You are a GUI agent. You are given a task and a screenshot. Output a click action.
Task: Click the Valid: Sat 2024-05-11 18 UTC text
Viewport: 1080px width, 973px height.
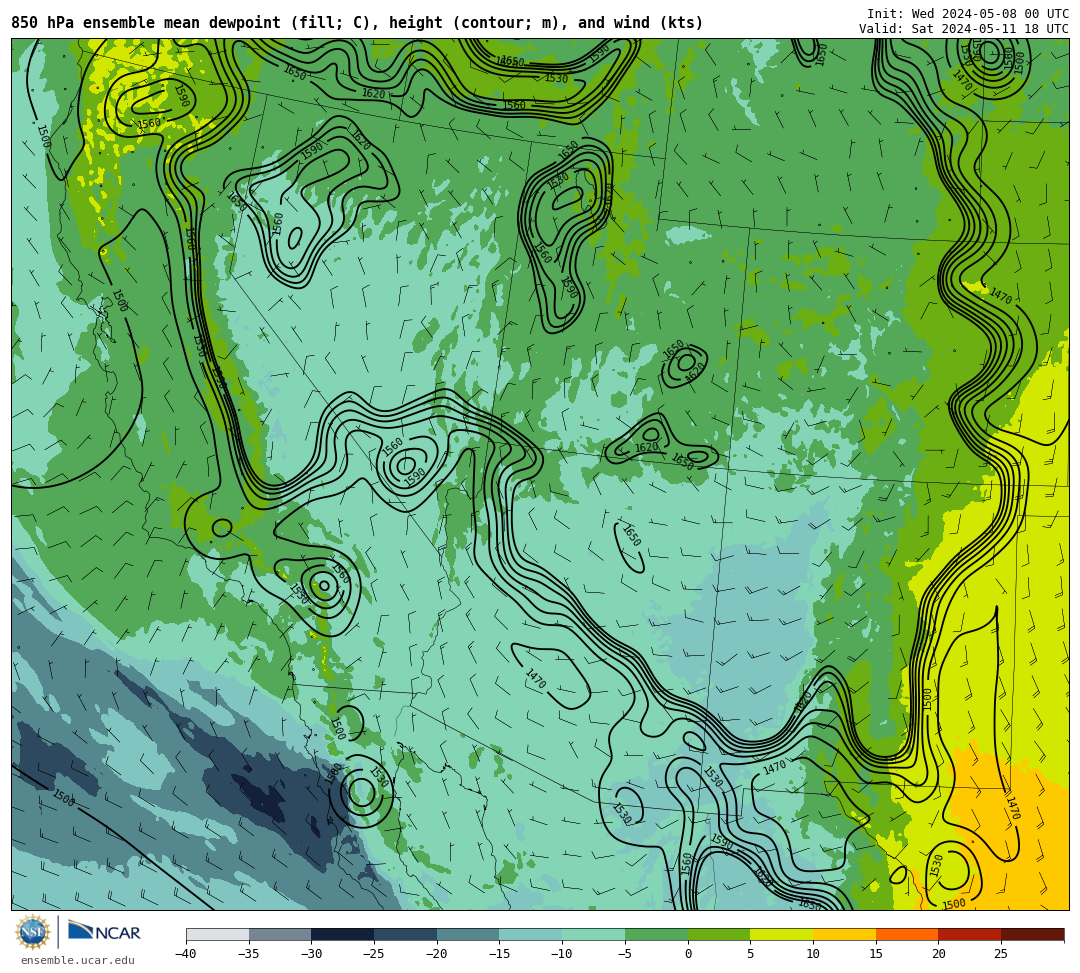point(964,29)
